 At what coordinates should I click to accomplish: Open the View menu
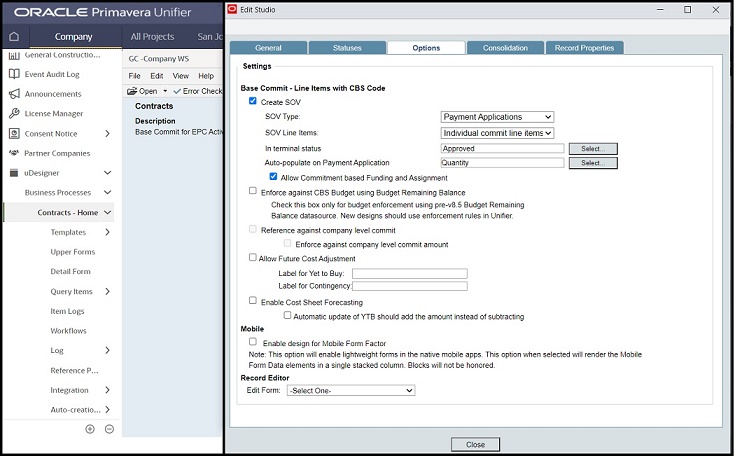coord(180,76)
